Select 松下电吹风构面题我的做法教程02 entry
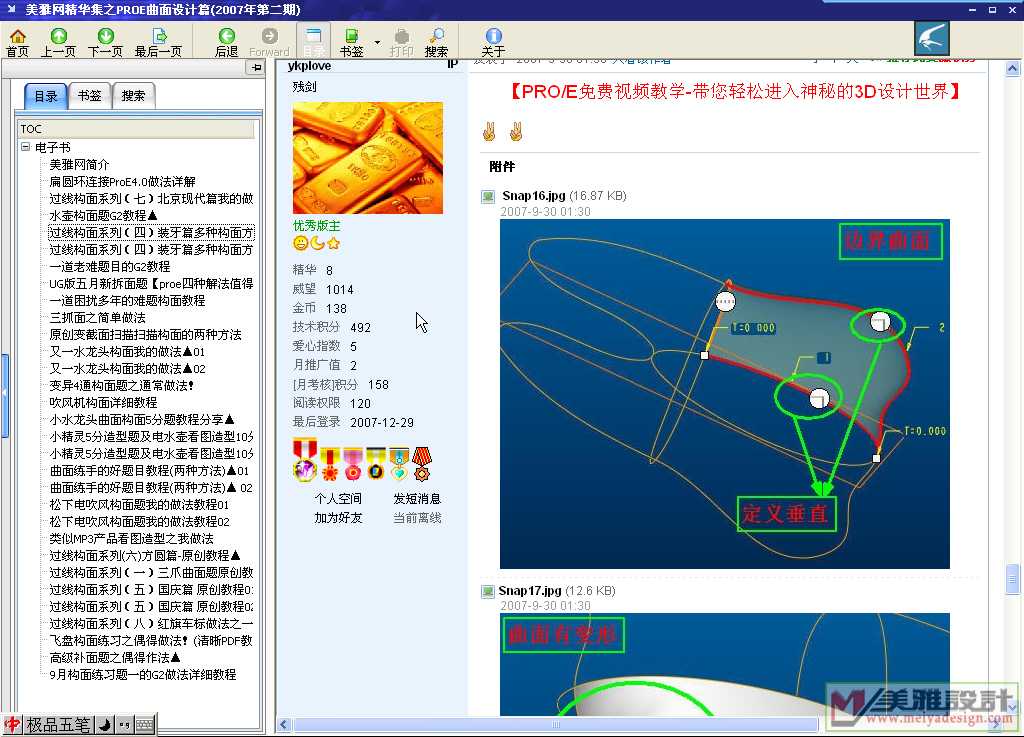Image resolution: width=1024 pixels, height=737 pixels. (140, 522)
